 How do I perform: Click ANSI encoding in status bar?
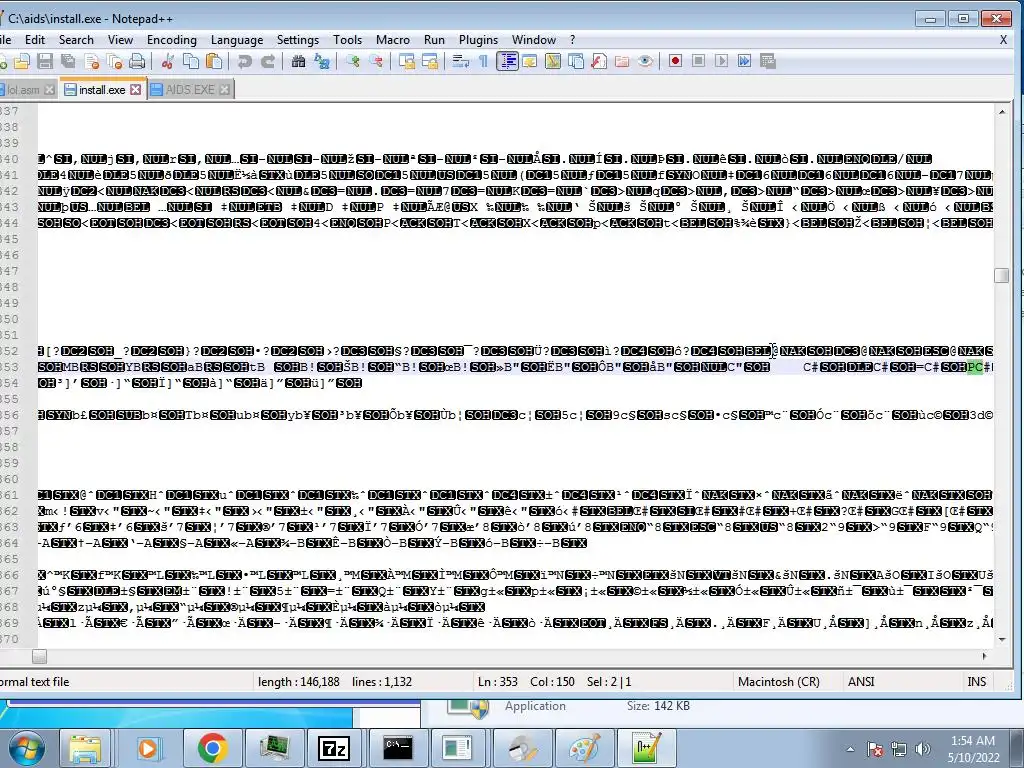[x=861, y=682]
